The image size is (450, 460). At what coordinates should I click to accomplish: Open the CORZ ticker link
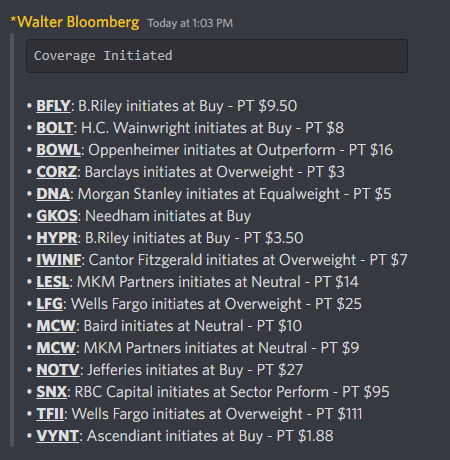[x=56, y=172]
